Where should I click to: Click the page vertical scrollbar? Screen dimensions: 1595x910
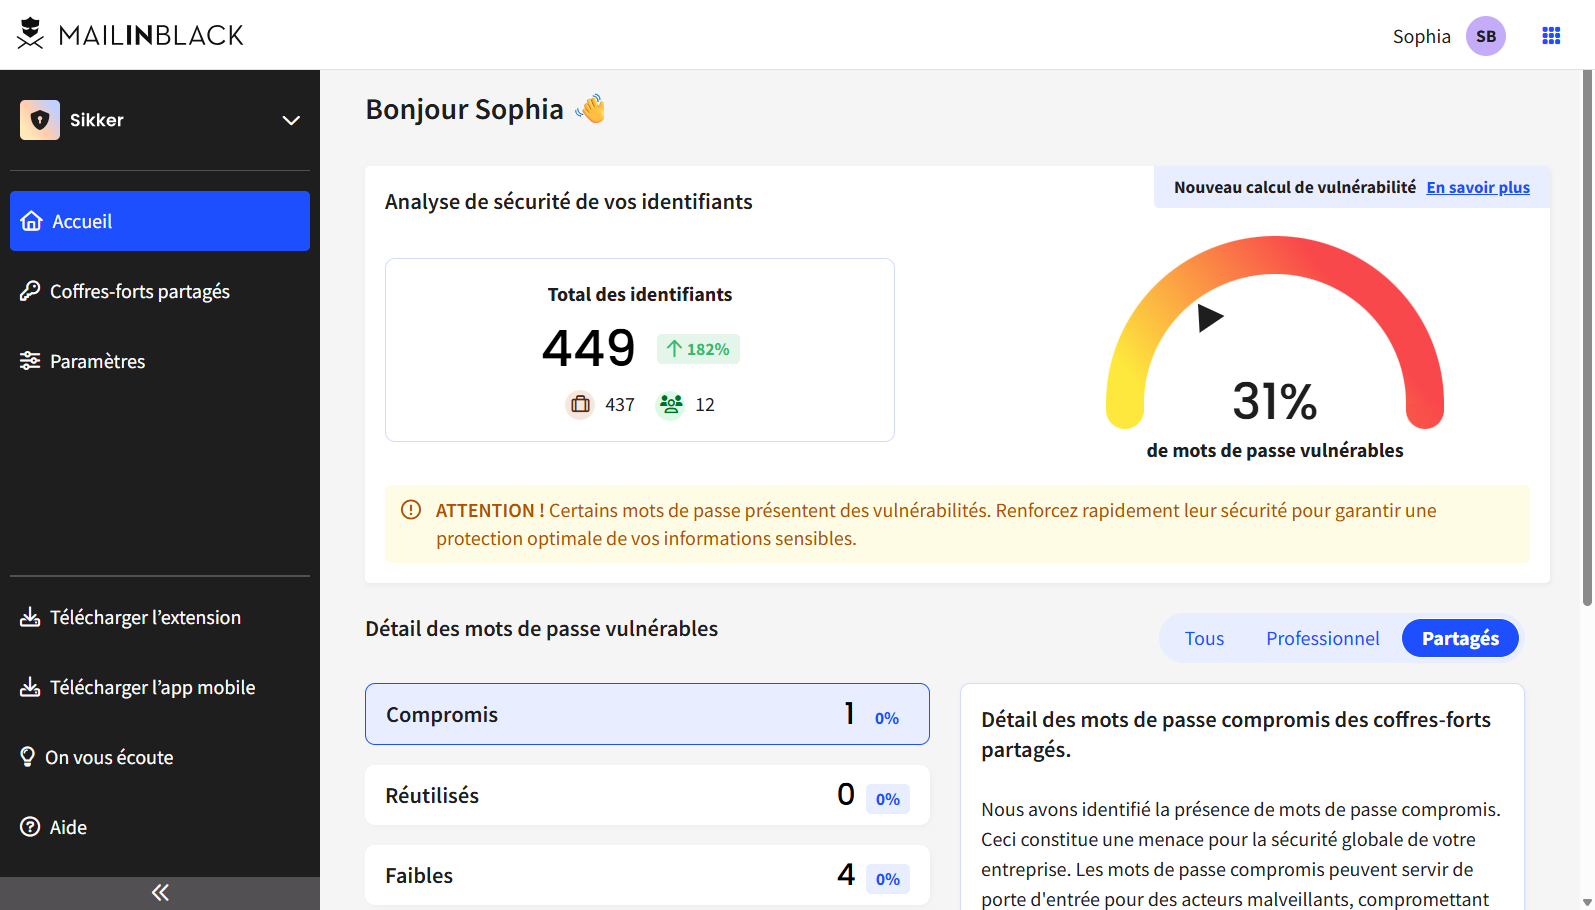click(1586, 340)
